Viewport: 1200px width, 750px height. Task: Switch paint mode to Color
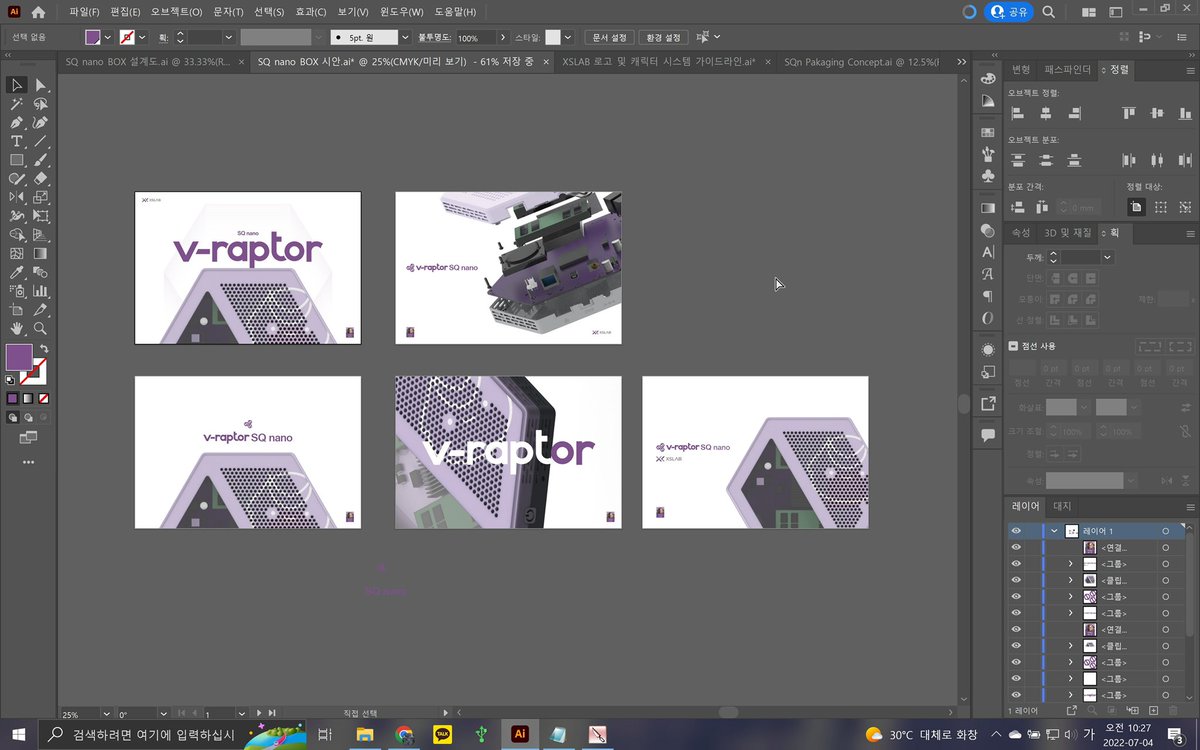13,398
